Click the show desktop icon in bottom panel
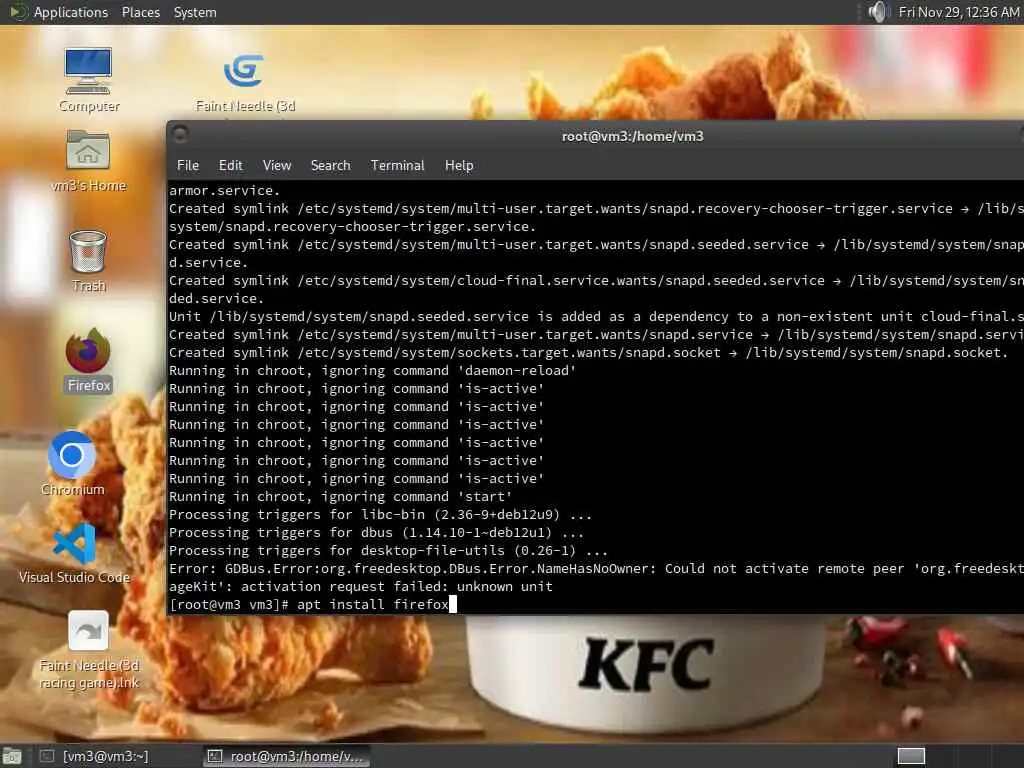 pos(12,756)
